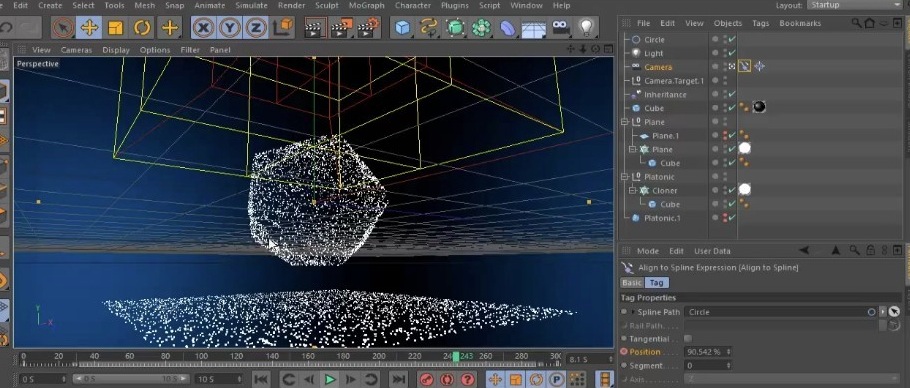Open the Character menu

[x=413, y=5]
